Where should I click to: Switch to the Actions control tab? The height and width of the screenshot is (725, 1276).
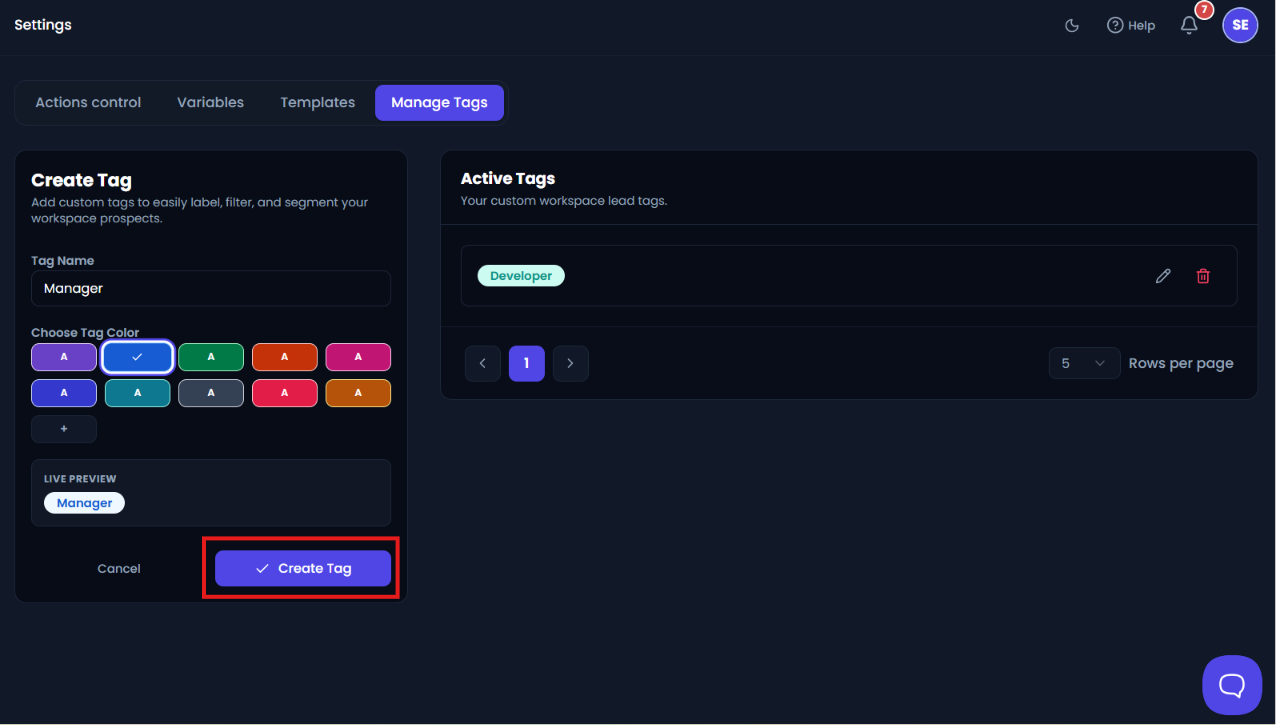pos(88,102)
